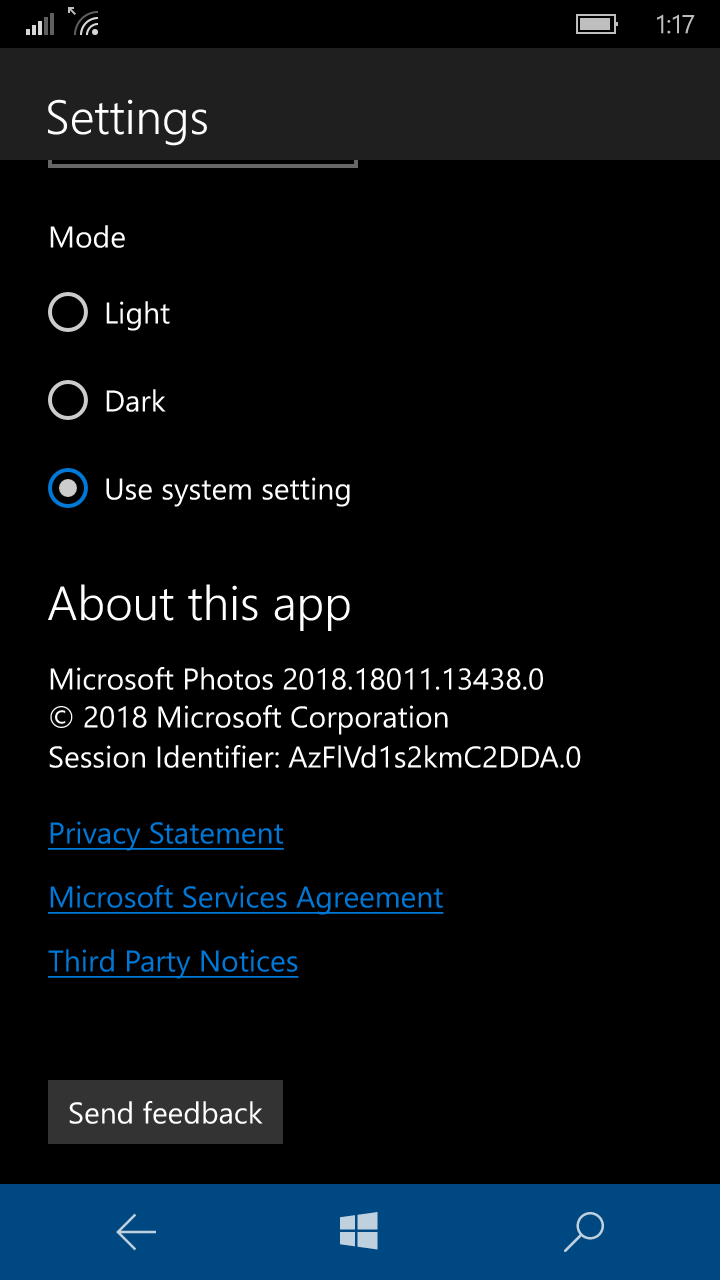Tap the search magnifier icon
This screenshot has height=1280, width=720.
(x=584, y=1232)
